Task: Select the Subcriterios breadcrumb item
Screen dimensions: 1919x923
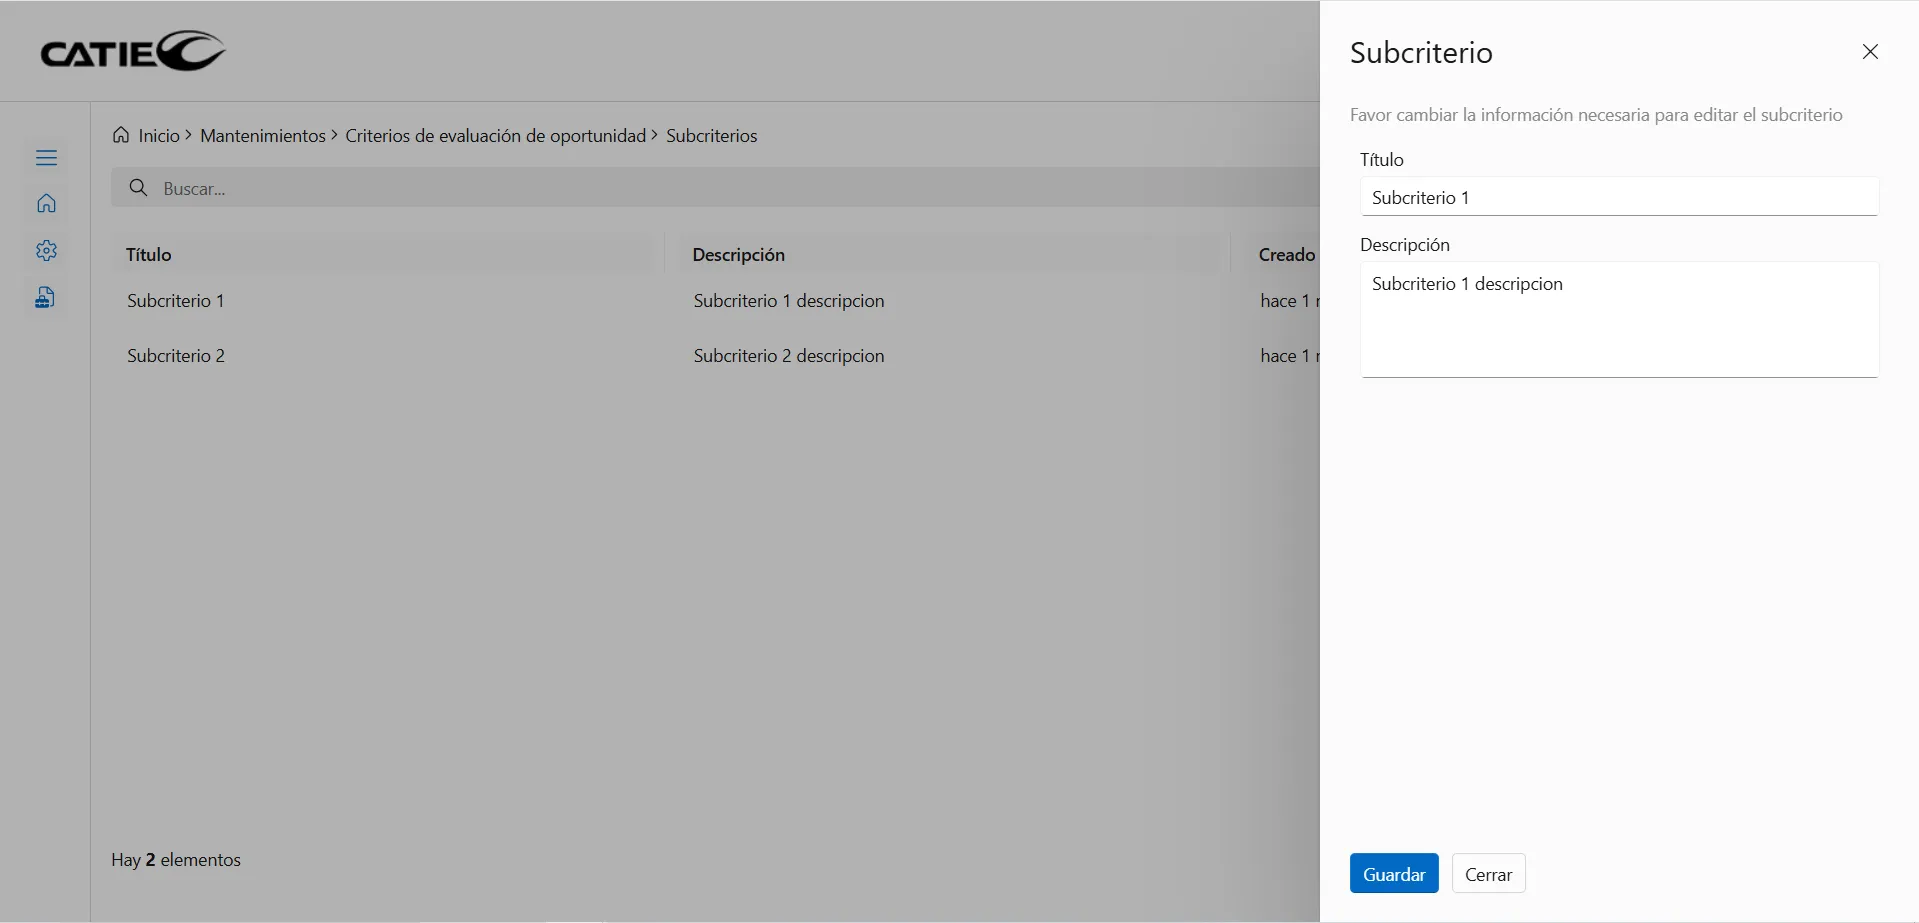Action: tap(711, 136)
